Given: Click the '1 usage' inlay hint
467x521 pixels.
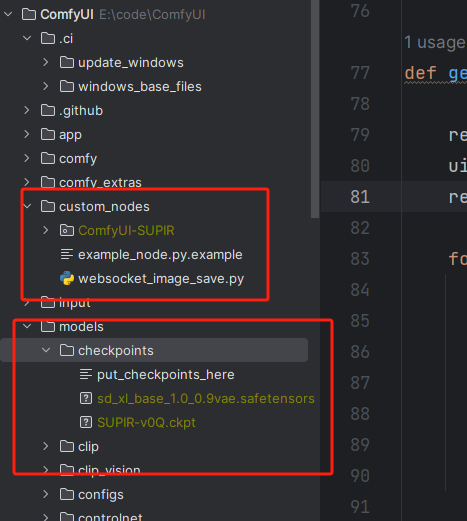Looking at the screenshot, I should (x=435, y=43).
